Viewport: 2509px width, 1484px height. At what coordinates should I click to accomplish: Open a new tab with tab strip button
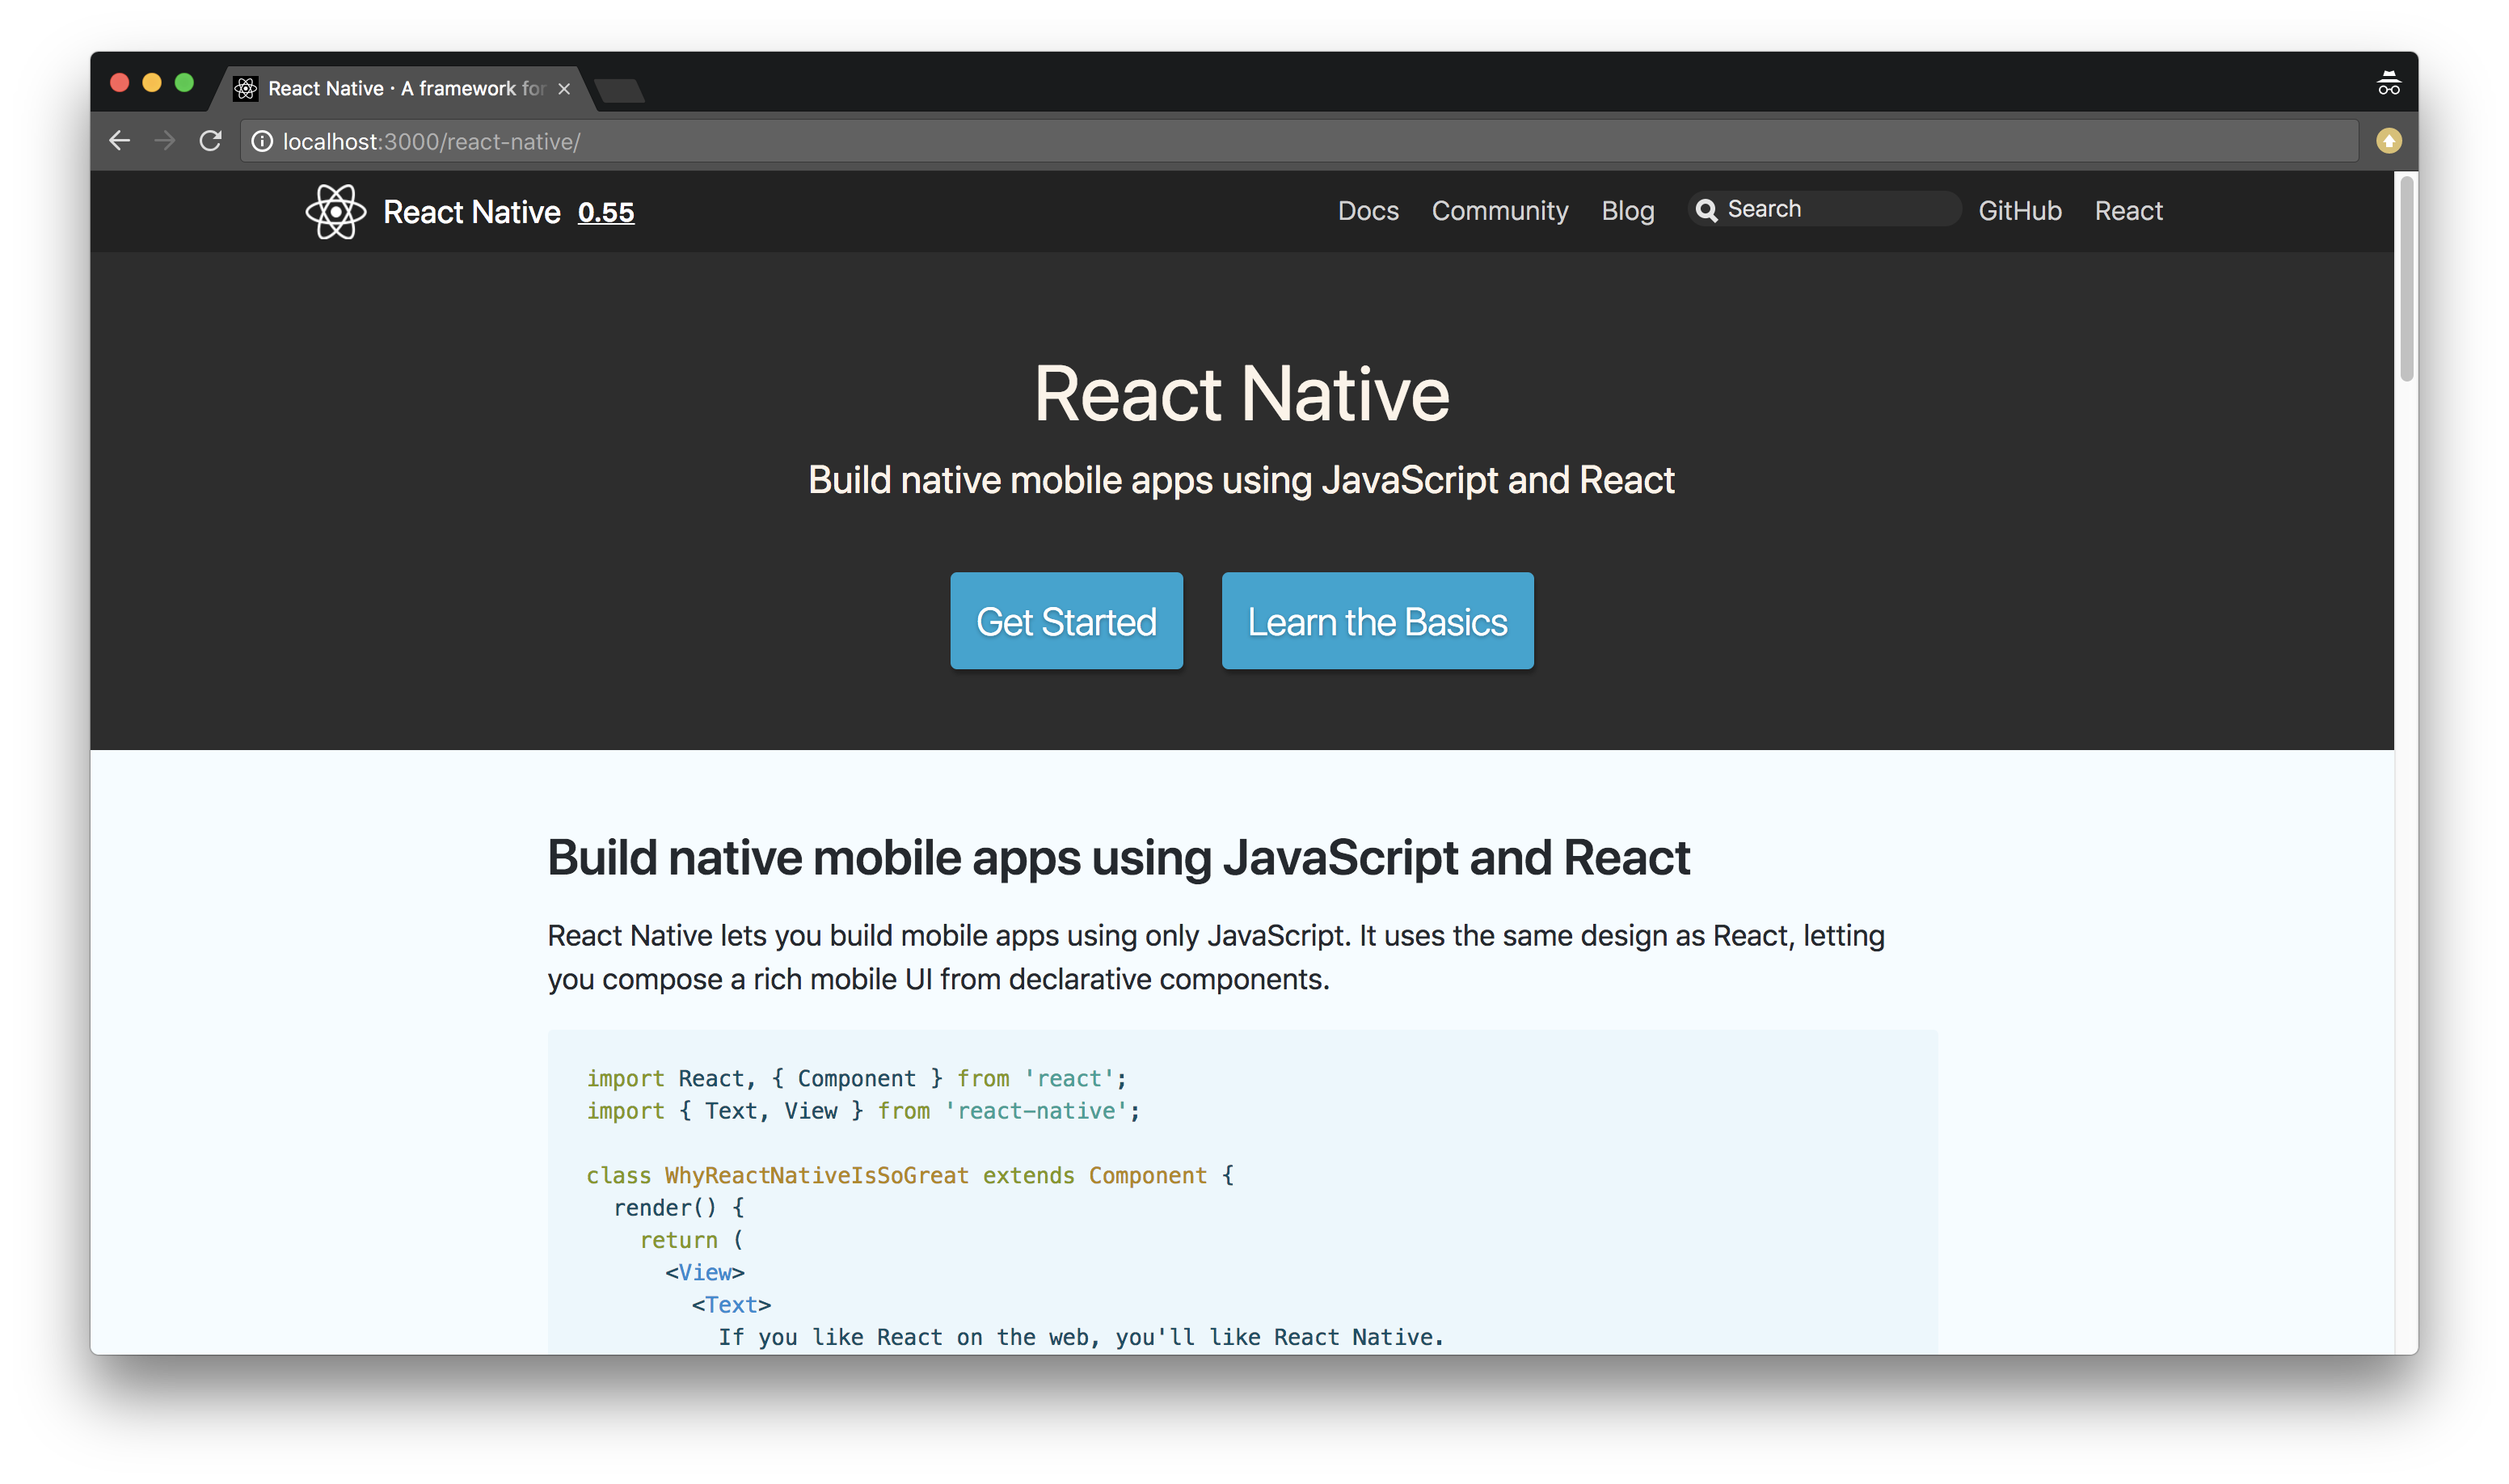(620, 90)
